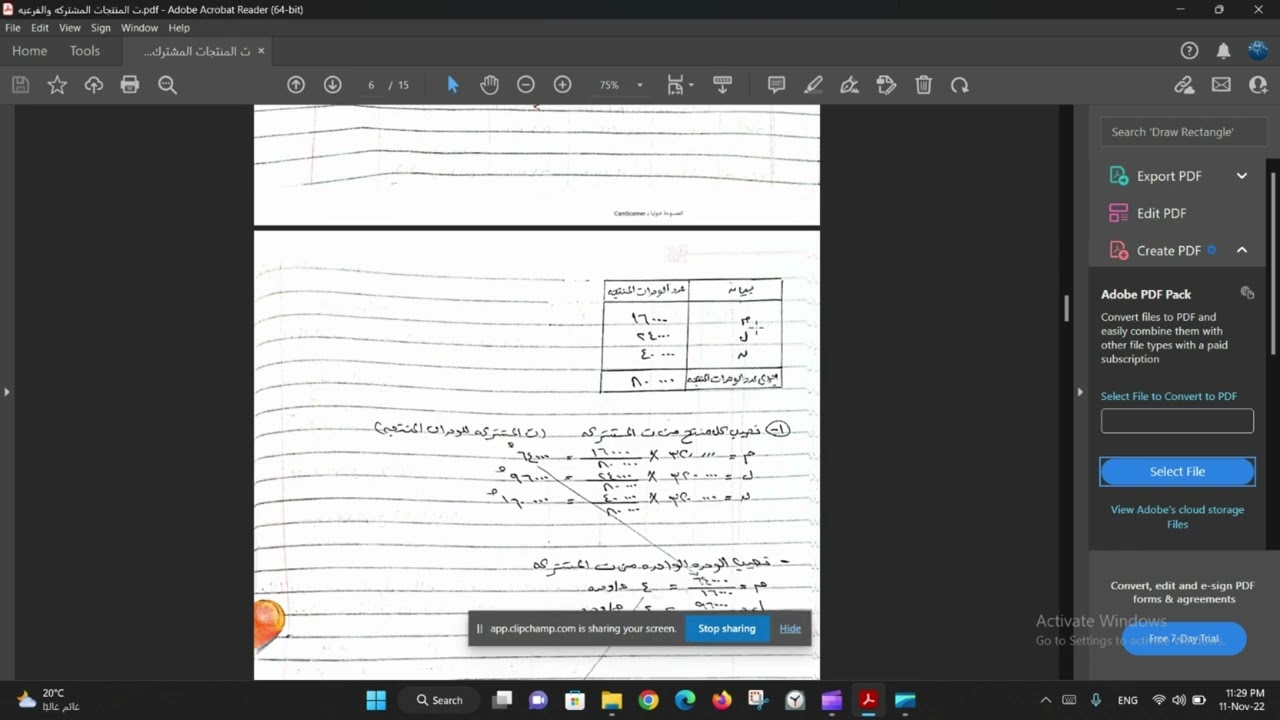Click the blue Select File button
1280x720 pixels.
[x=1177, y=471]
